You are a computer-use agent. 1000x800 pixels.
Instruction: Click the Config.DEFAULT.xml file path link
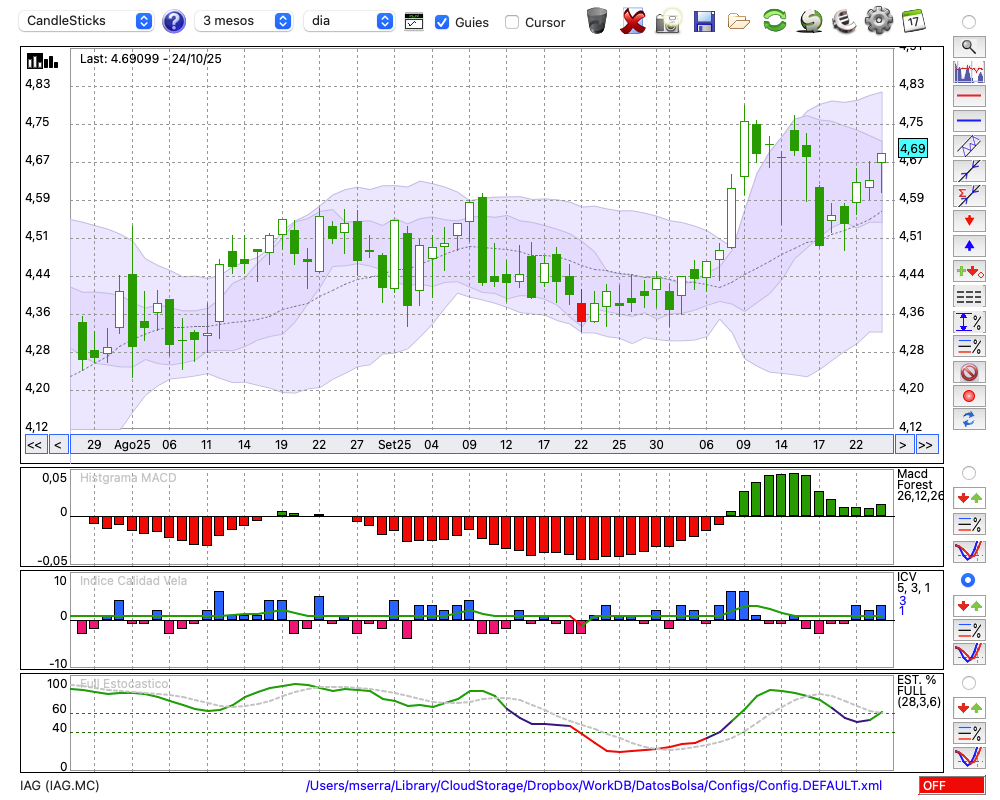(x=594, y=786)
